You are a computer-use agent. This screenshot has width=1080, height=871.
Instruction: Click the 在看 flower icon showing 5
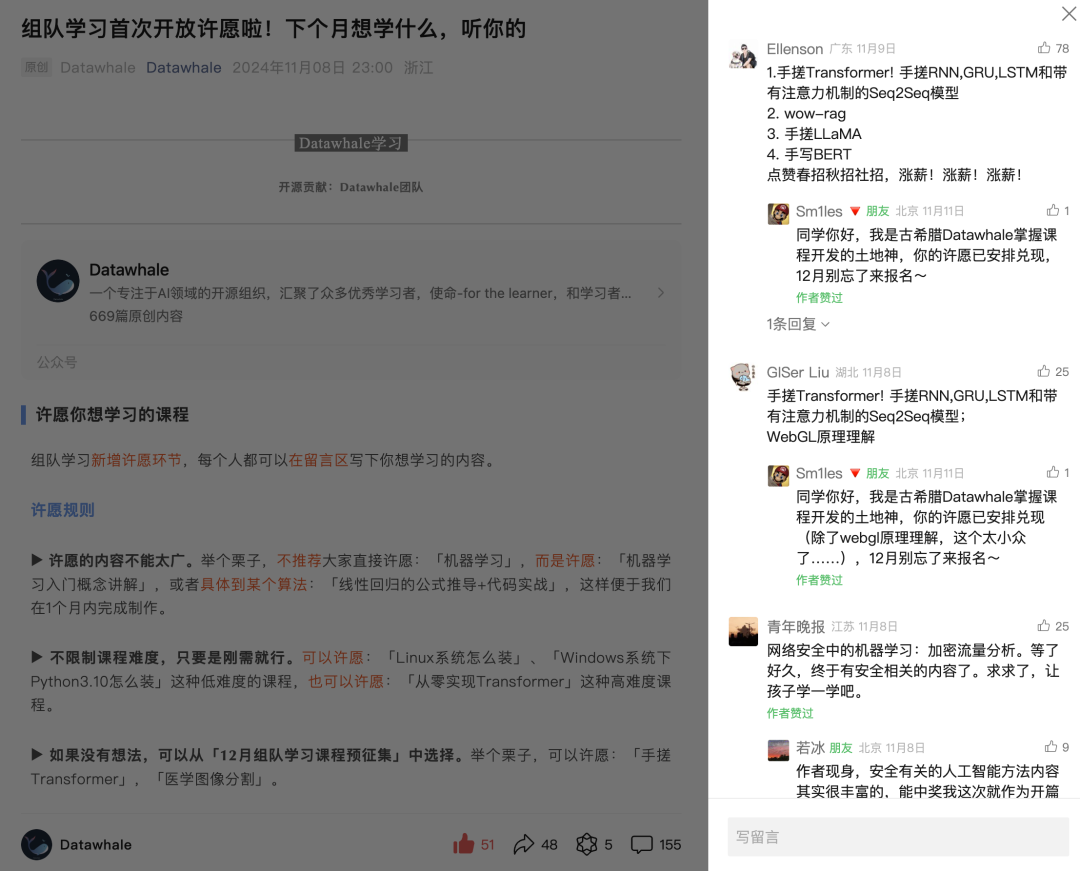587,844
